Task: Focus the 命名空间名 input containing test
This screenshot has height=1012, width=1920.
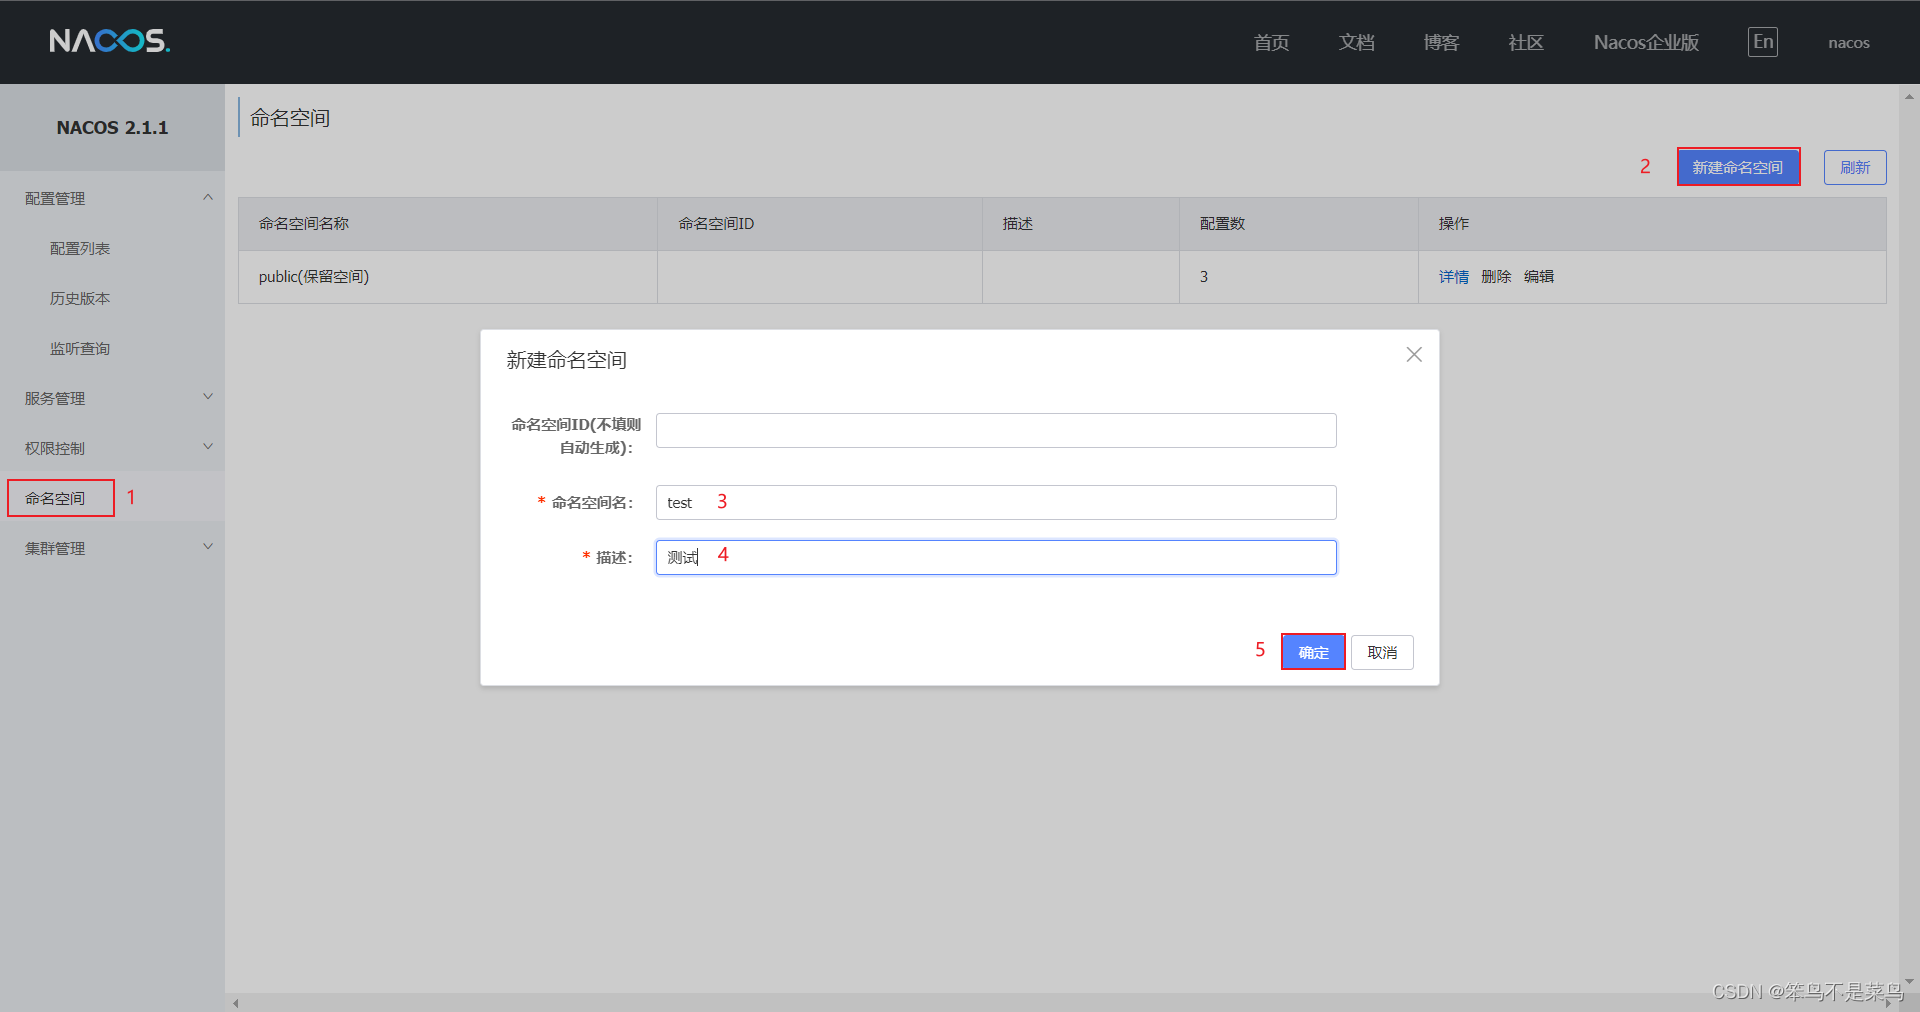Action: 996,502
